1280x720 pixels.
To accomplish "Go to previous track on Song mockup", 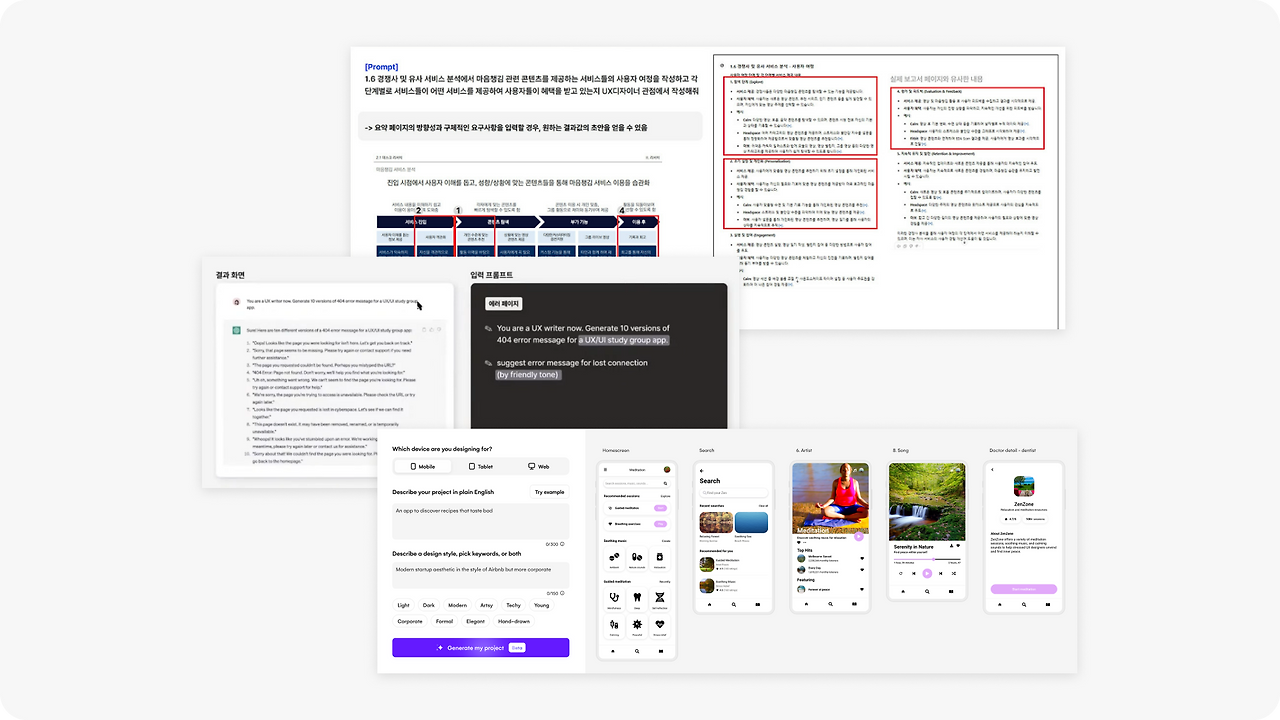I will [x=914, y=573].
